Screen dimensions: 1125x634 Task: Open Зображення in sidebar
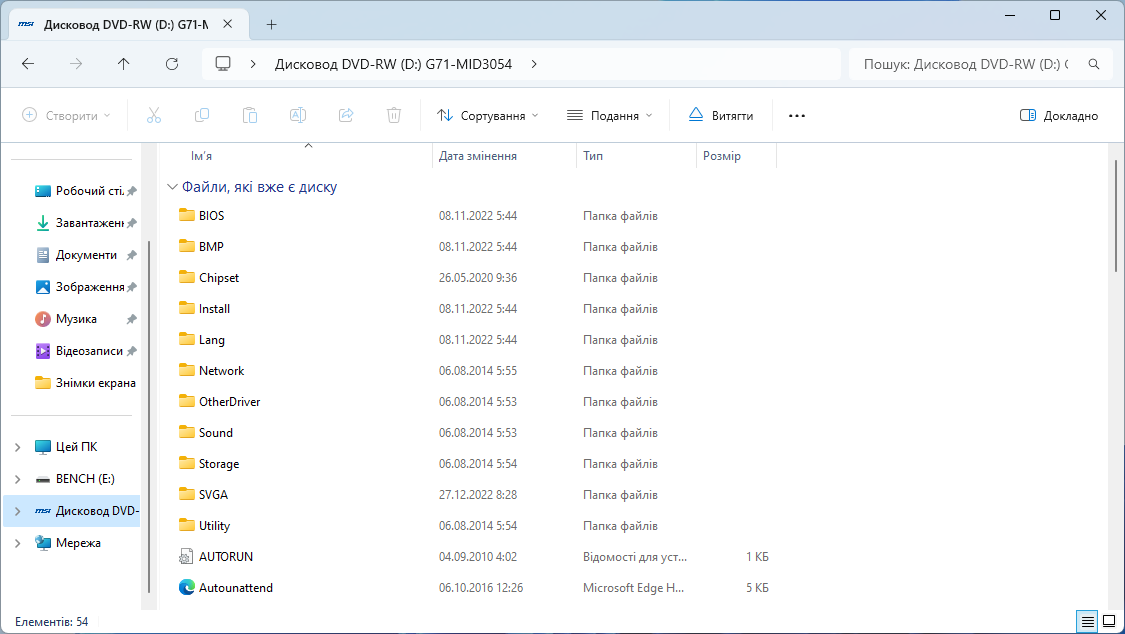(85, 287)
